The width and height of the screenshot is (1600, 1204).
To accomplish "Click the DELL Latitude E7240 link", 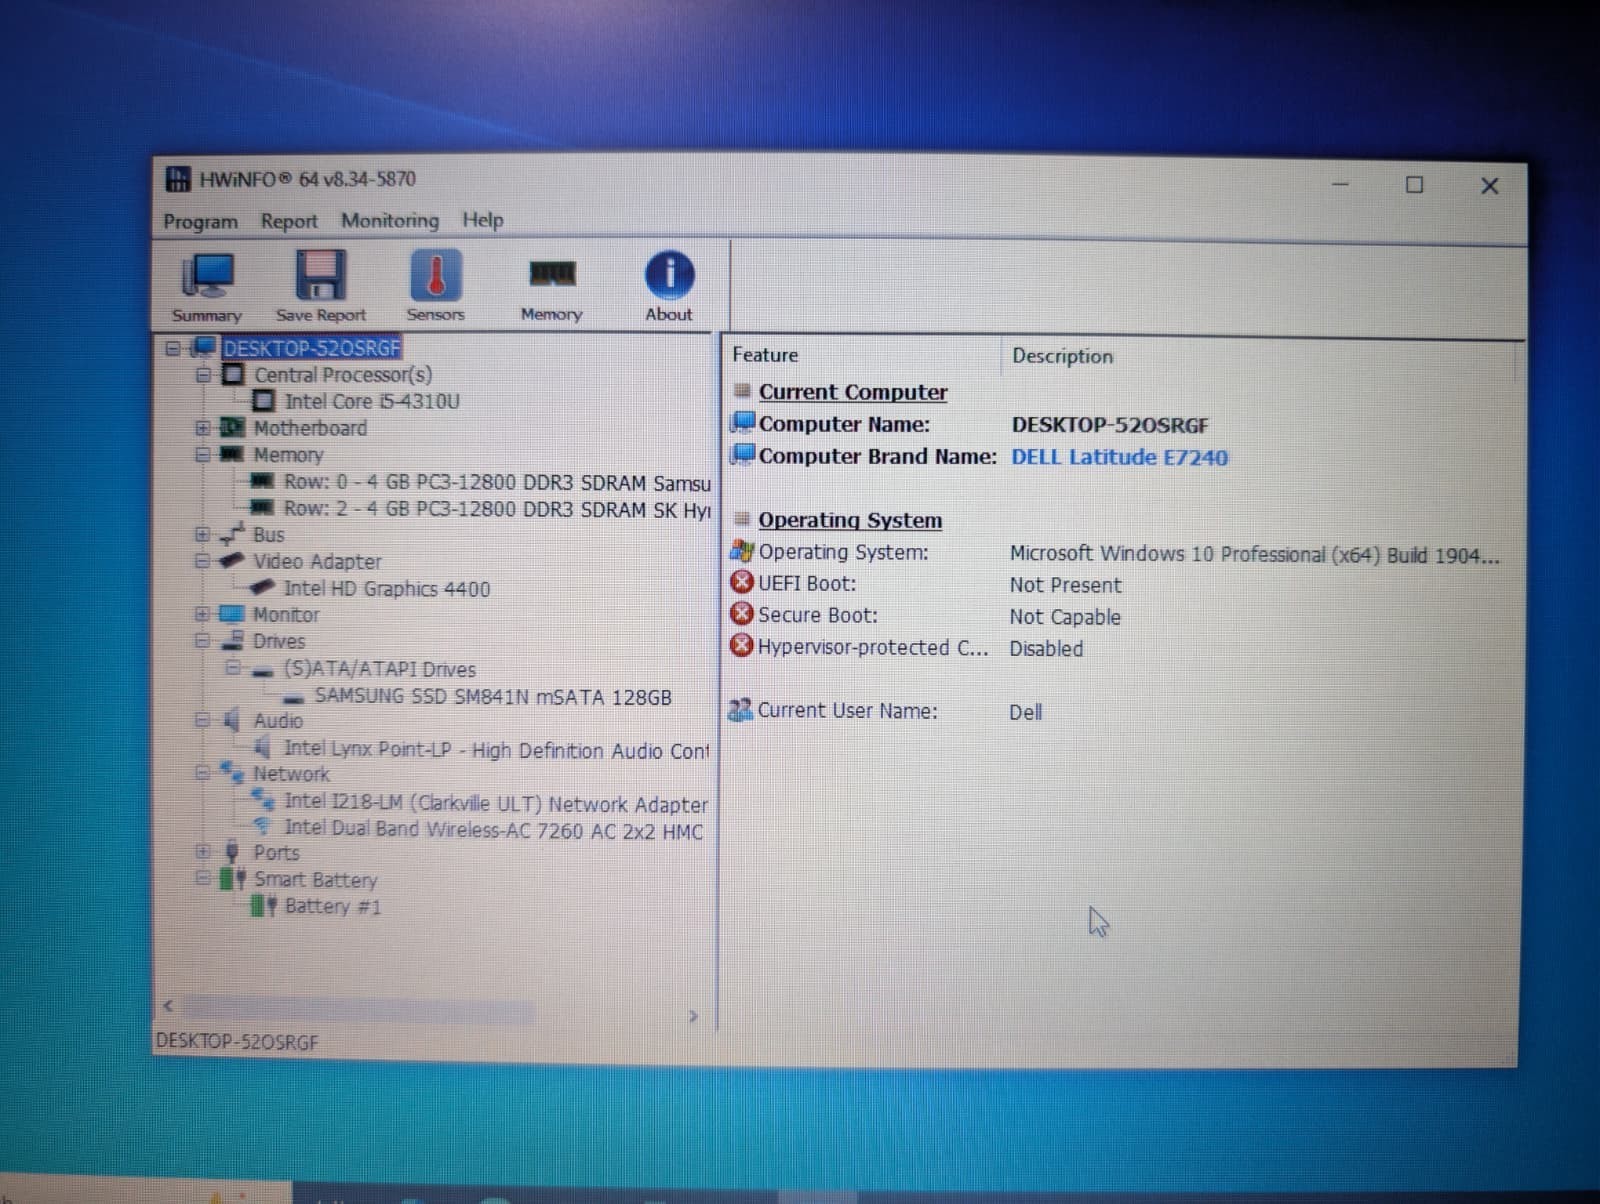I will coord(1119,457).
